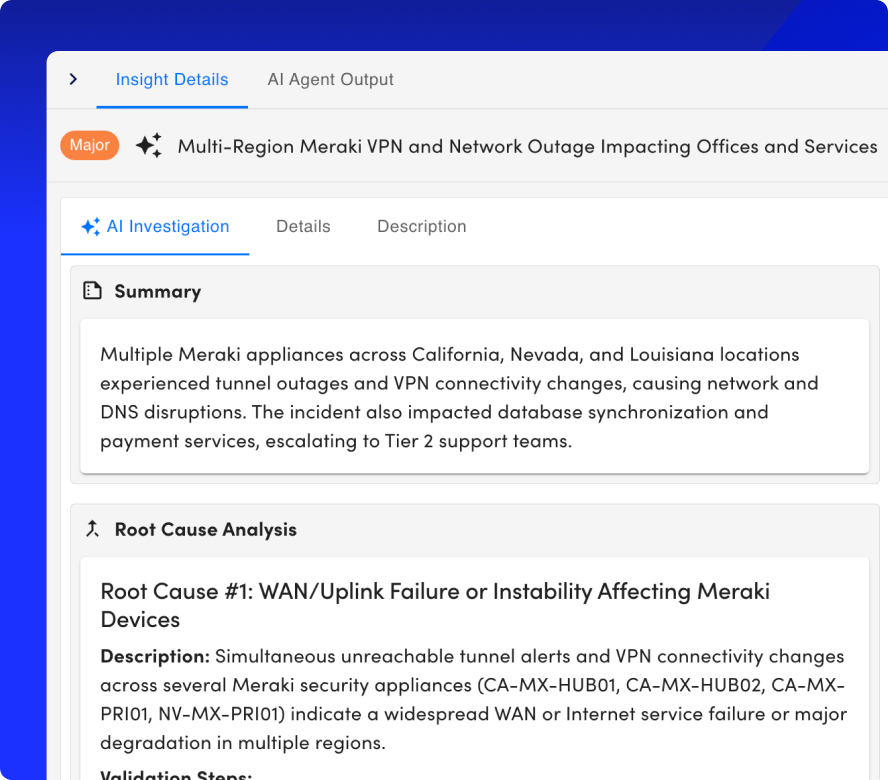Click the orange Major severity badge
888x780 pixels.
tap(90, 146)
